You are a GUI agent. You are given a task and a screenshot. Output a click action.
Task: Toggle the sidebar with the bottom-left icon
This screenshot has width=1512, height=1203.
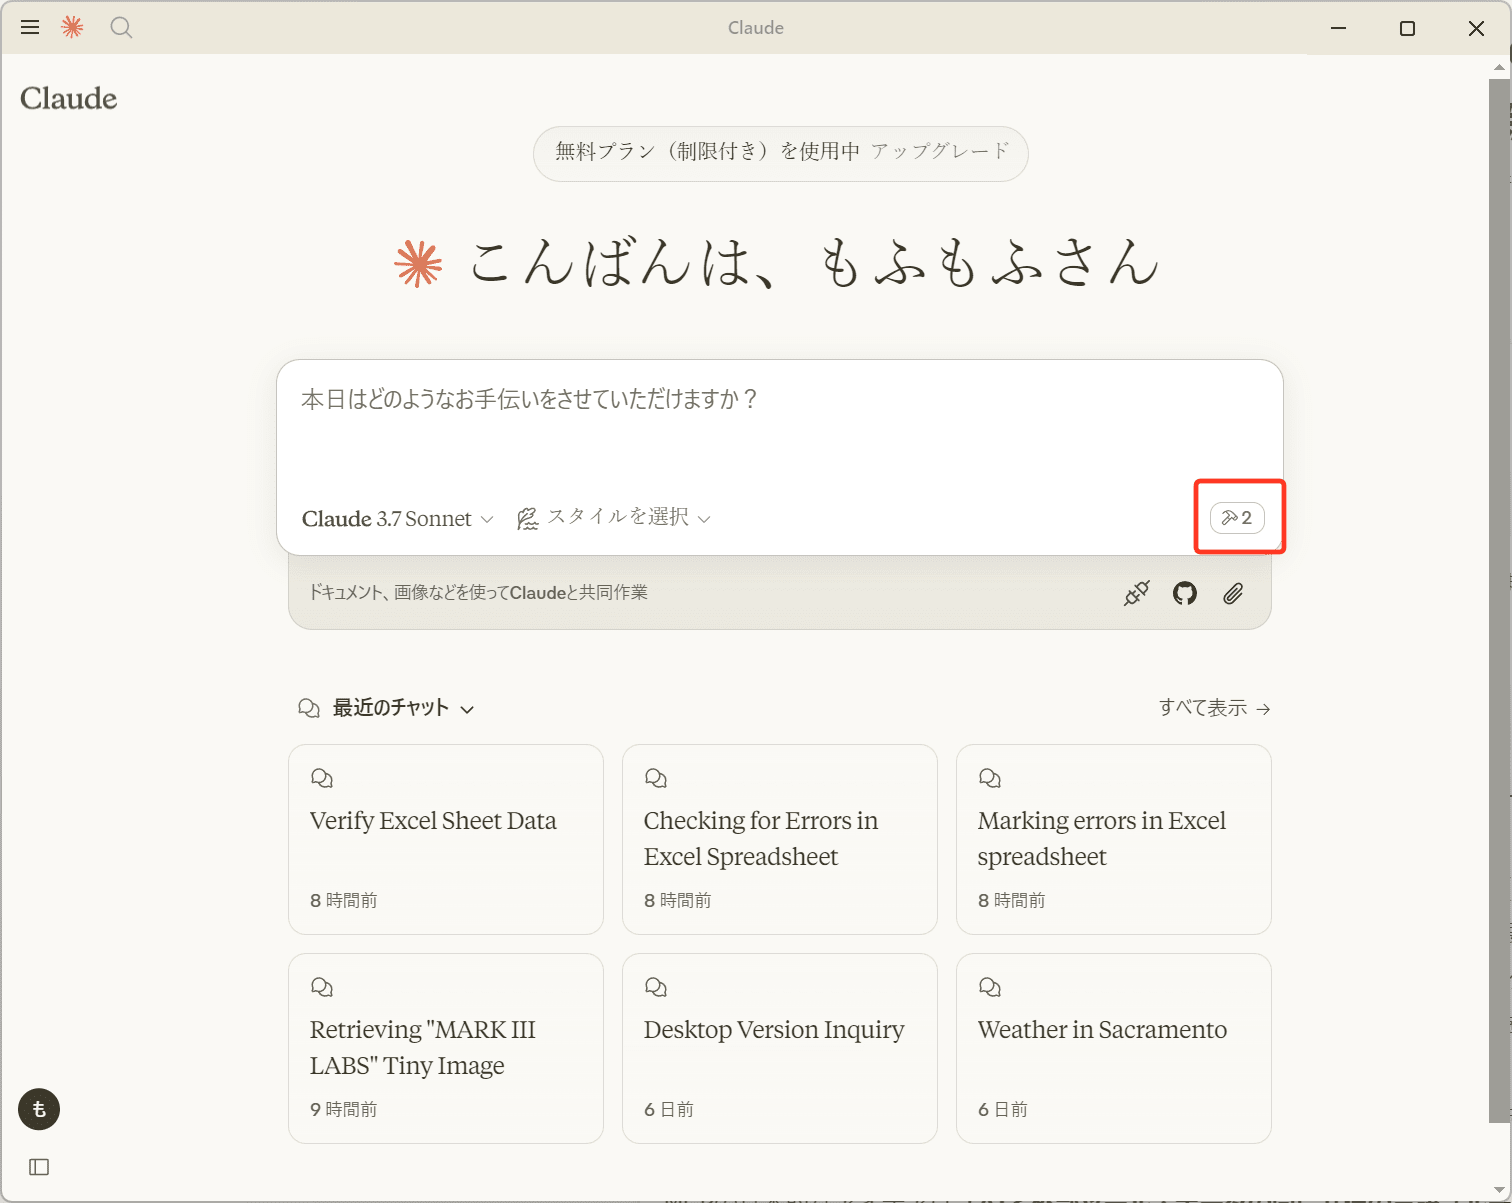click(x=39, y=1167)
